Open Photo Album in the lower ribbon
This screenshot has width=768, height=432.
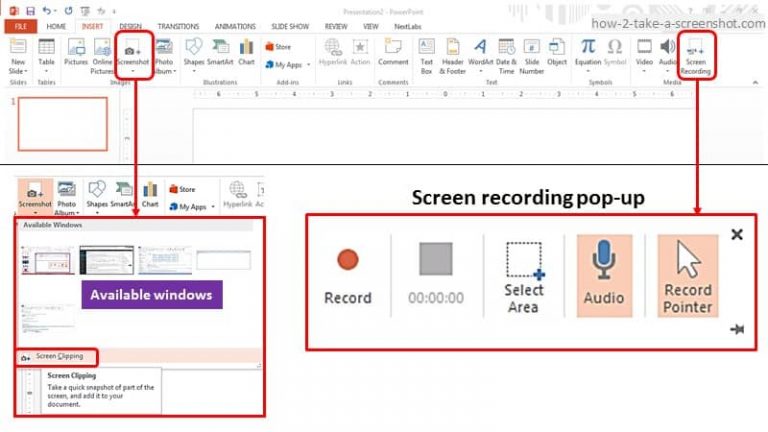coord(66,198)
